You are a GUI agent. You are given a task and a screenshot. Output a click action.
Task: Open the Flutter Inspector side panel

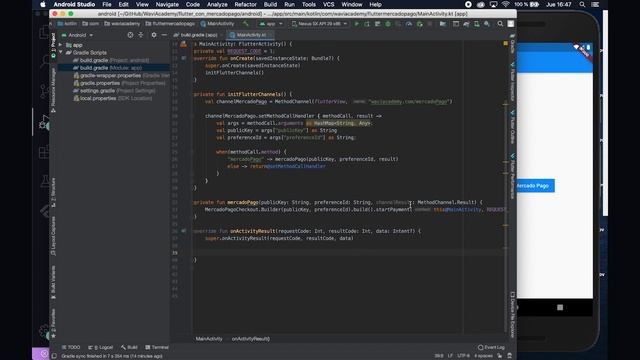(513, 82)
